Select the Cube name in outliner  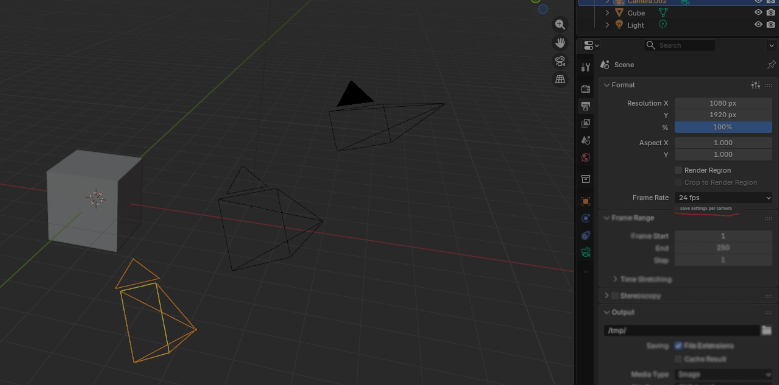coord(636,13)
